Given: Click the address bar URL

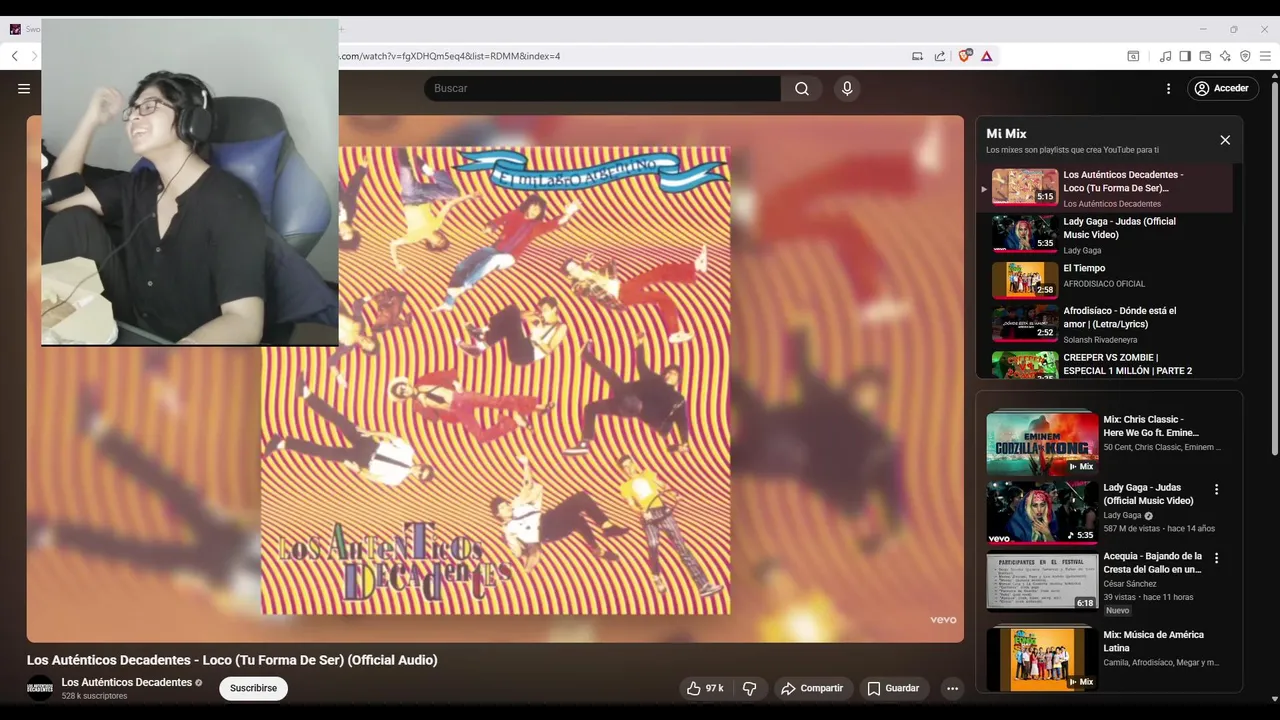Looking at the screenshot, I should (450, 56).
